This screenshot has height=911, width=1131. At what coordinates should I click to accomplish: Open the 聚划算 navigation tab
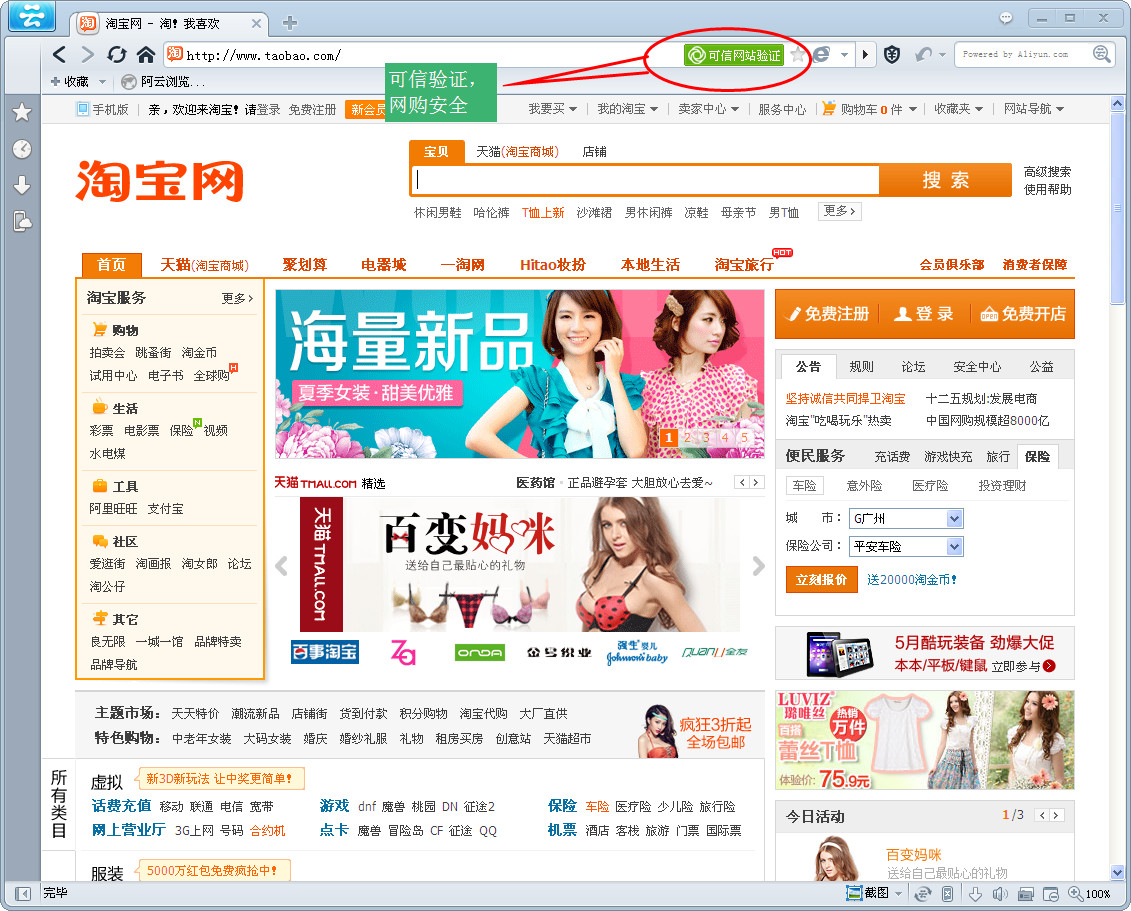click(304, 265)
